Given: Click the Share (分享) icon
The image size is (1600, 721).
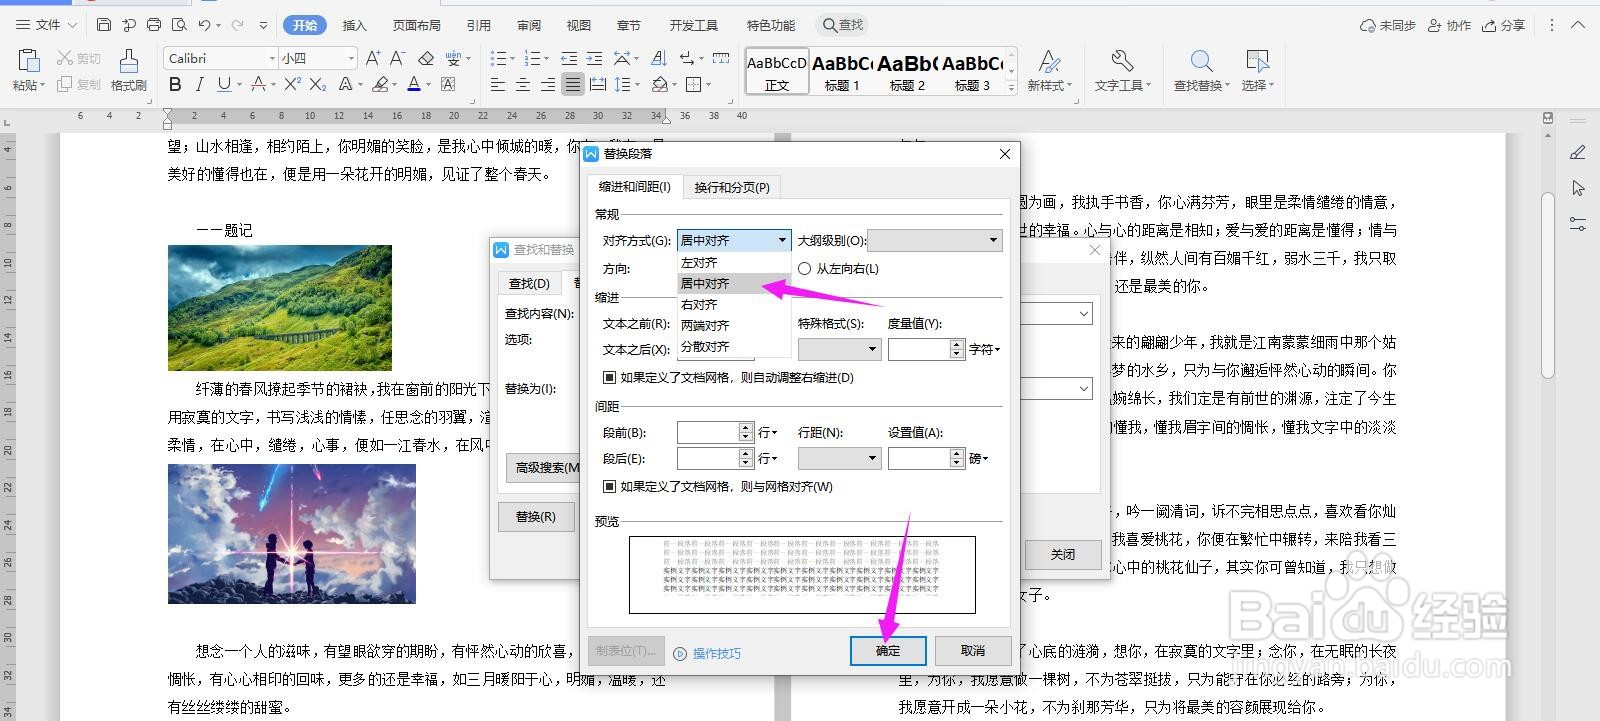Looking at the screenshot, I should (x=1504, y=25).
